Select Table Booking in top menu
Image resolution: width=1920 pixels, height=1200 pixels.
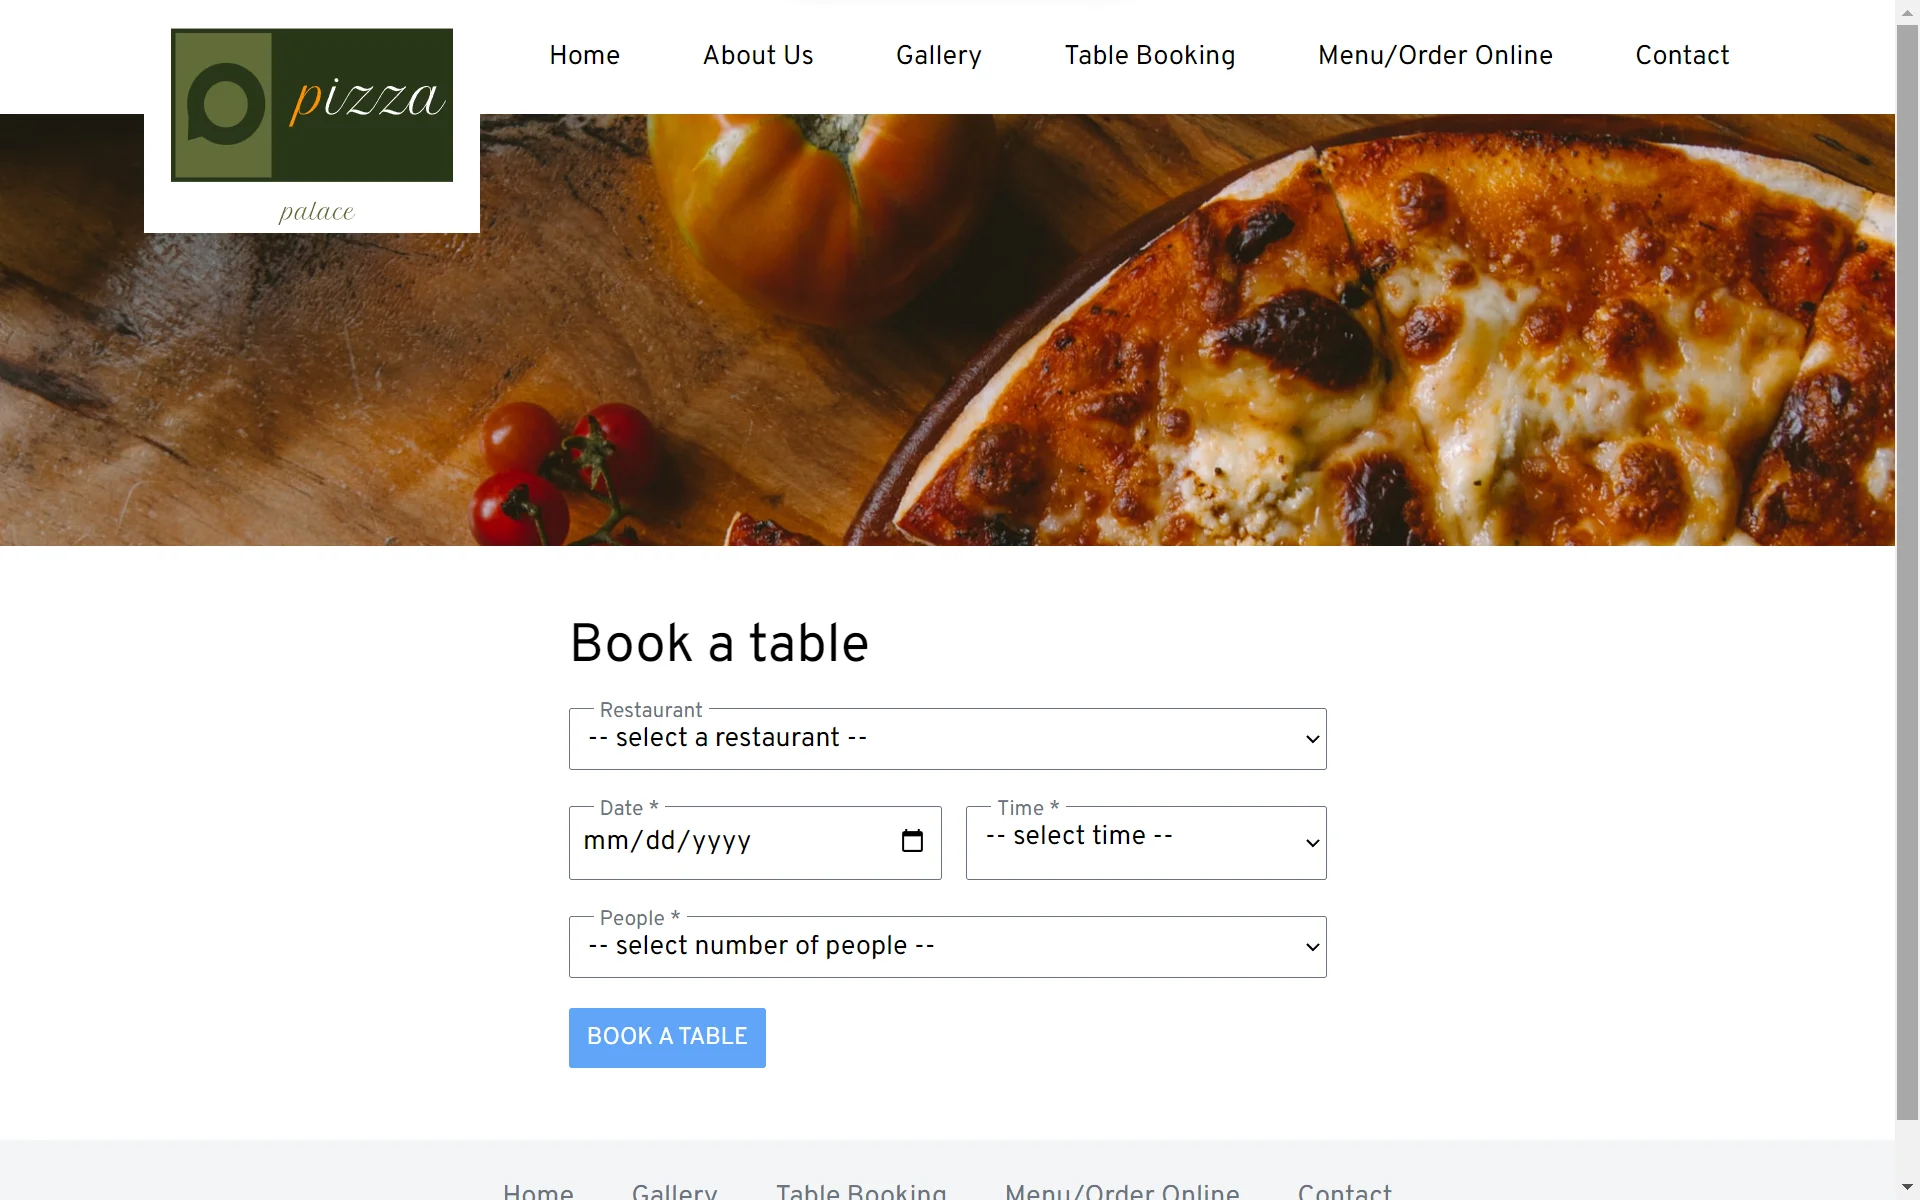point(1150,55)
